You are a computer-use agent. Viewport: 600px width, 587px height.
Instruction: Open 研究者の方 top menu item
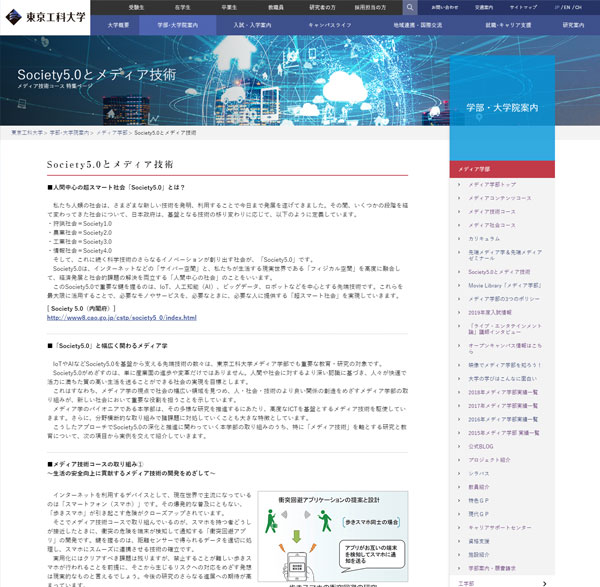click(322, 7)
